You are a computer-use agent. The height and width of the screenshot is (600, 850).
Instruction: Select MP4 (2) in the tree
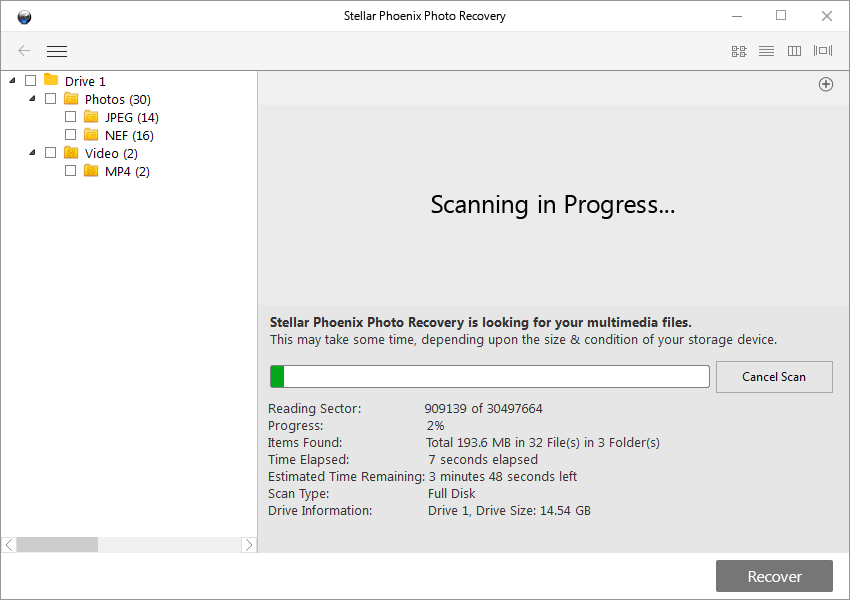tap(127, 171)
